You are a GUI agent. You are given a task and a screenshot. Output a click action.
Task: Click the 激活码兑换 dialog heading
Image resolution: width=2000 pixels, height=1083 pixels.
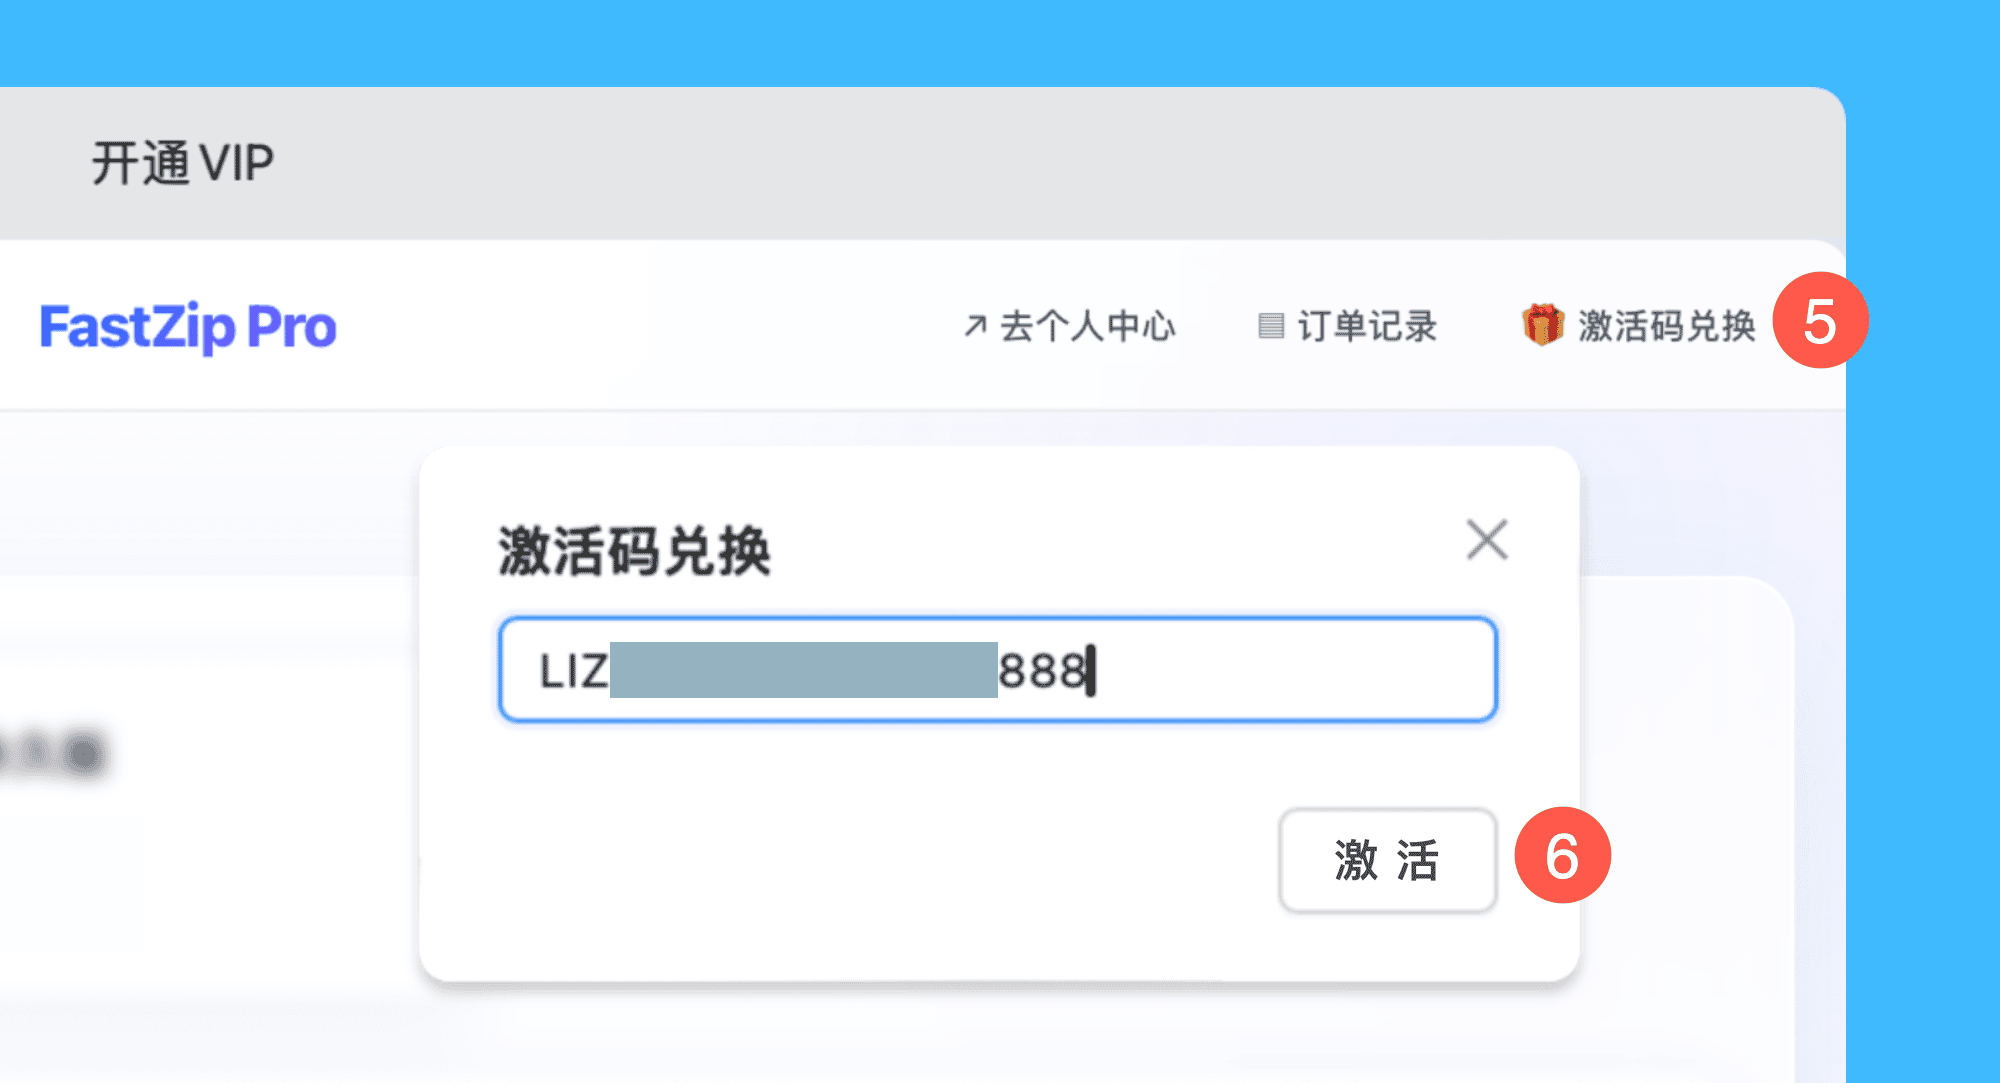click(635, 551)
